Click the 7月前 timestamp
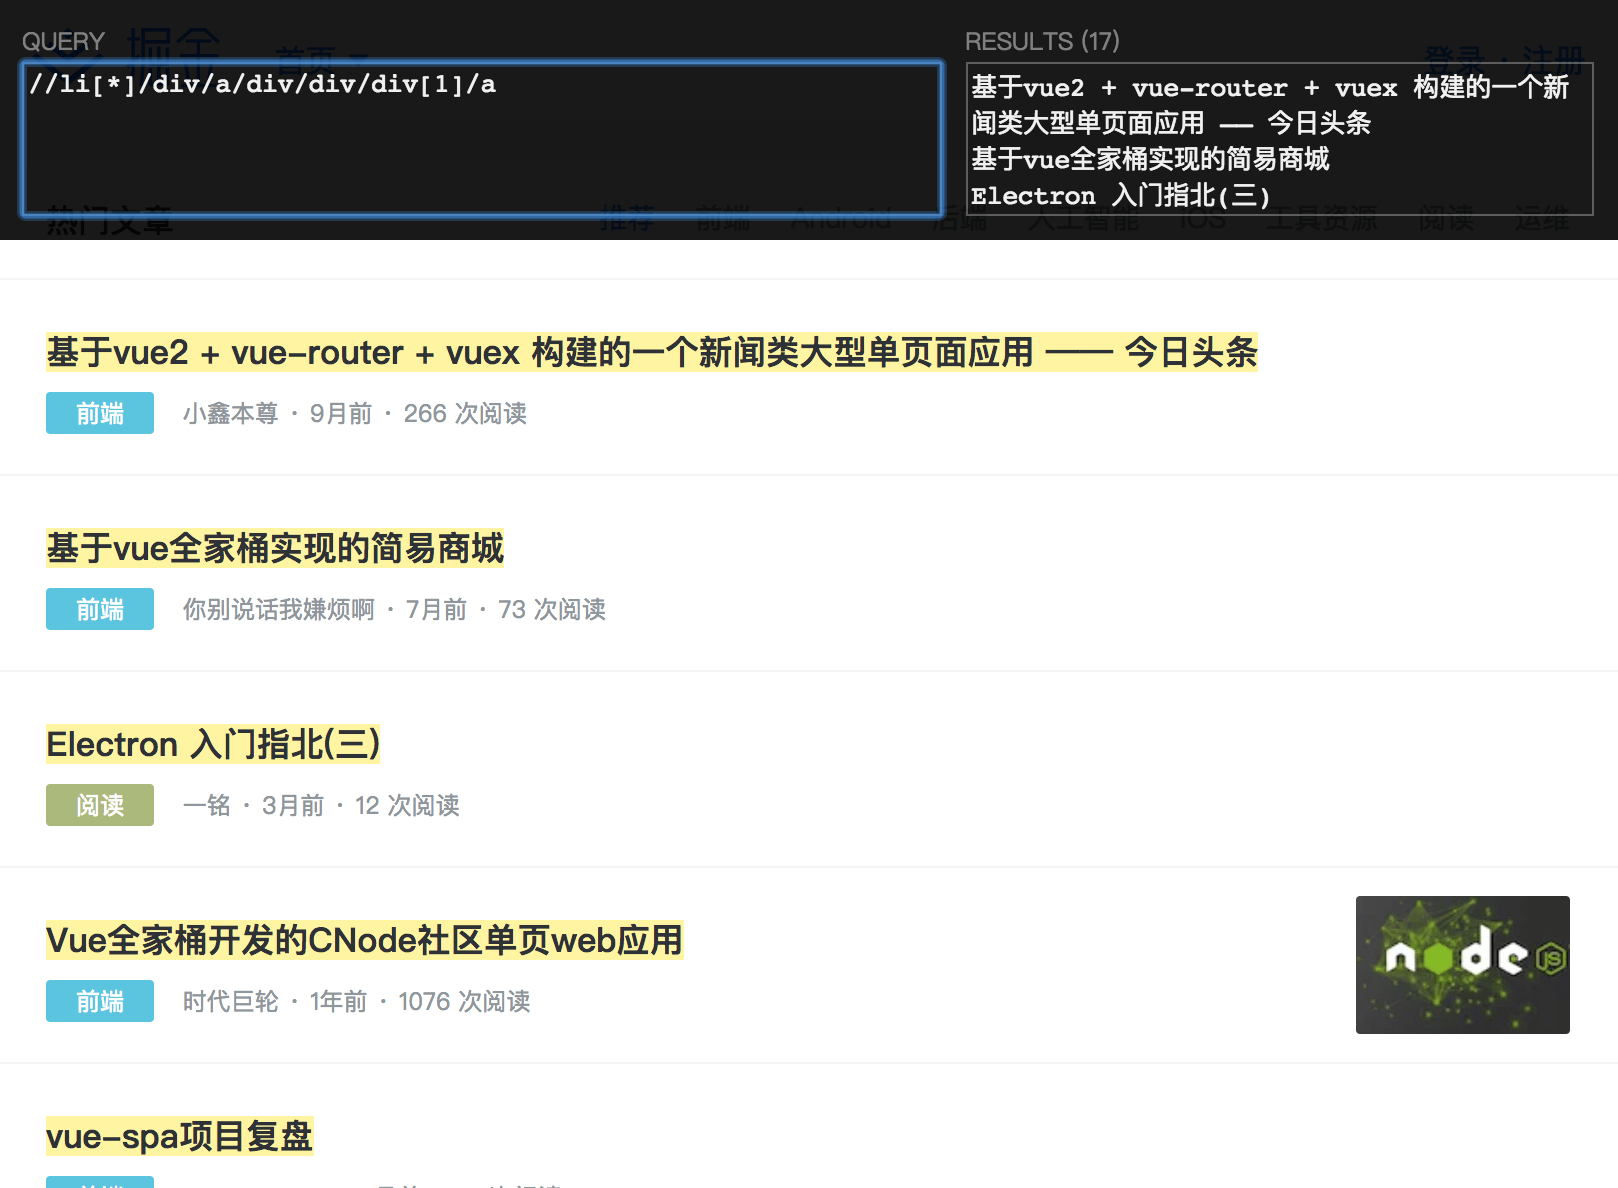Image resolution: width=1618 pixels, height=1188 pixels. pos(436,609)
